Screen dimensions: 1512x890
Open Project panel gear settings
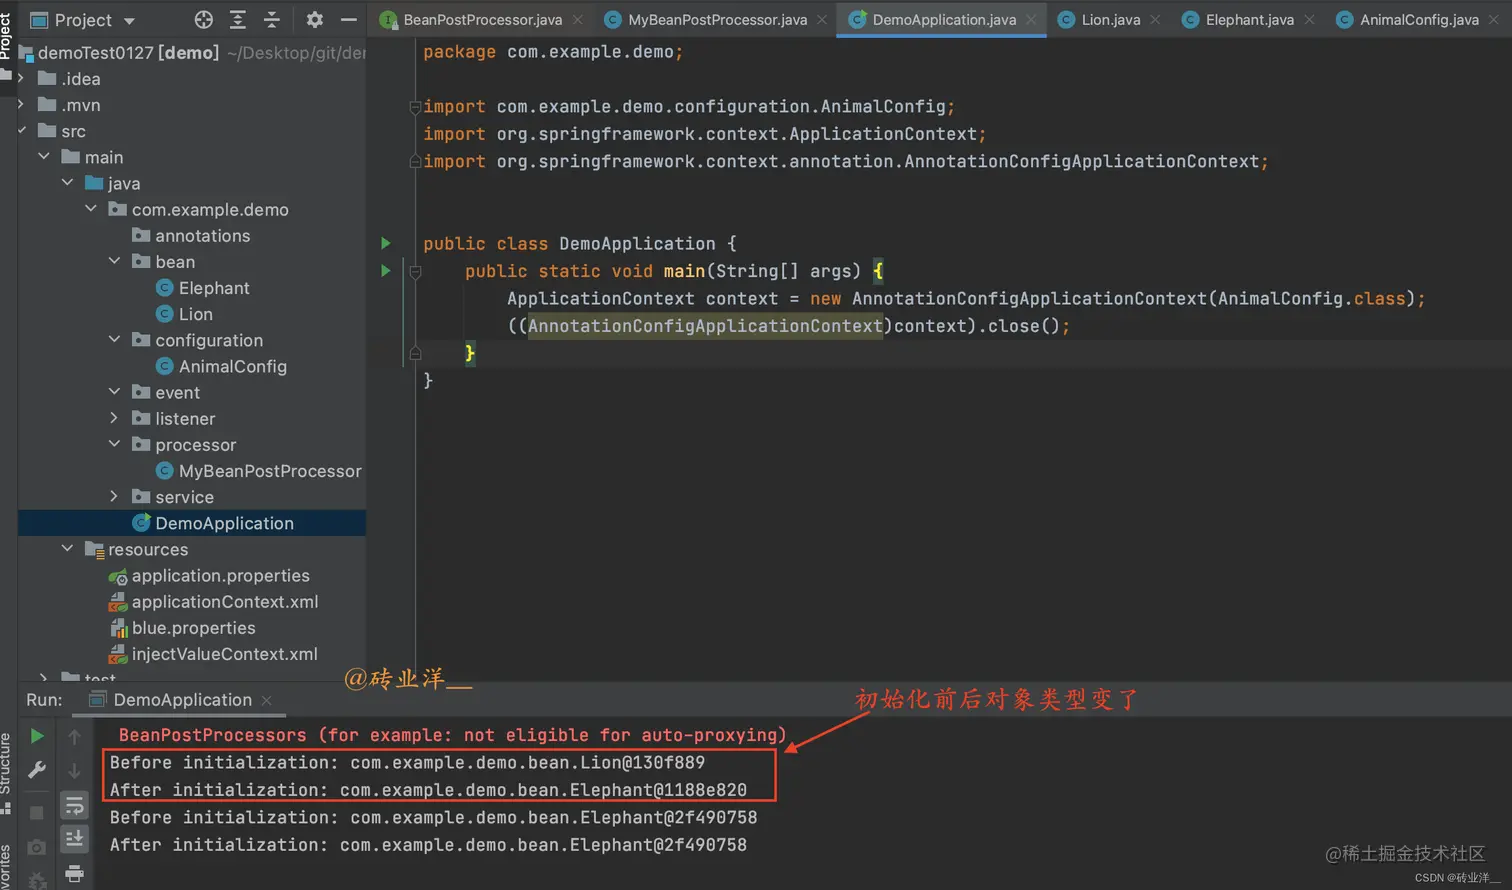314,20
